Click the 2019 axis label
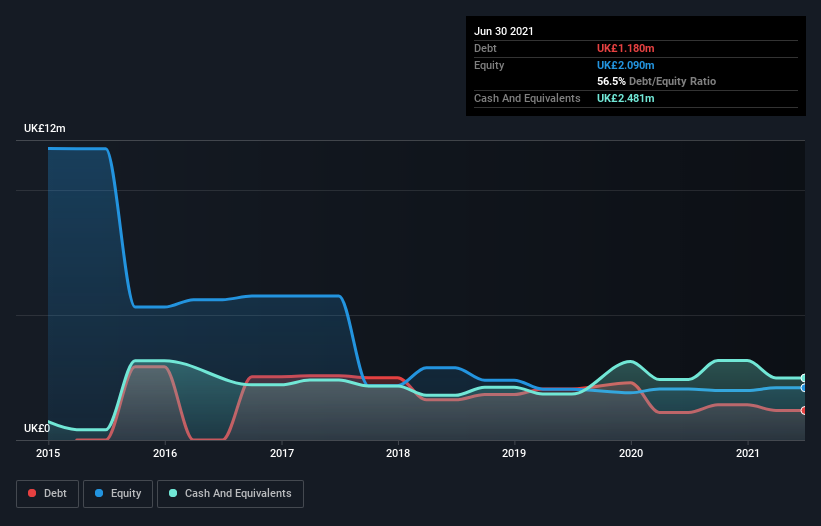Image resolution: width=821 pixels, height=526 pixels. [514, 453]
